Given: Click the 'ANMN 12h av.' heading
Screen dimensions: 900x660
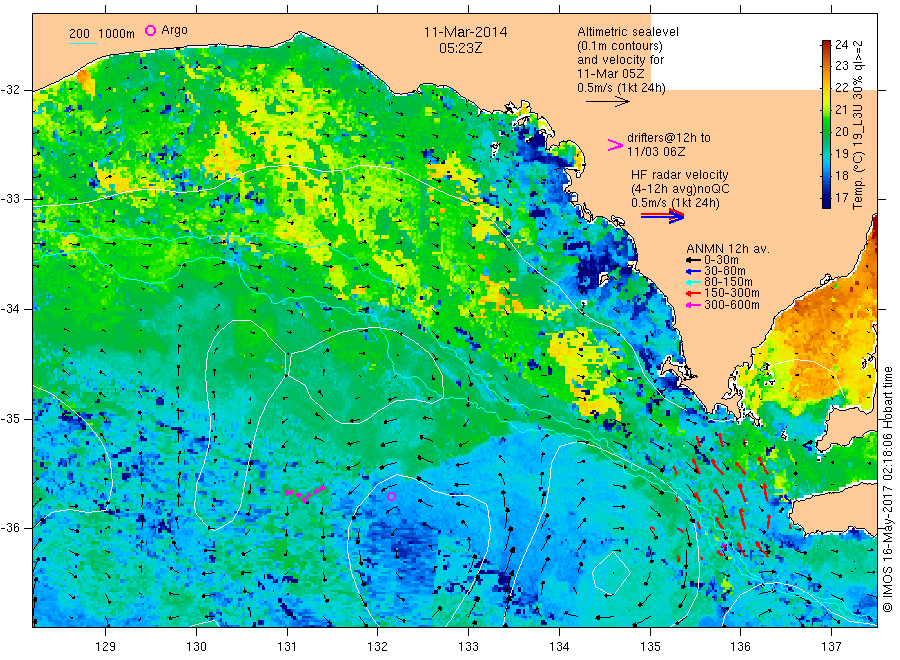Looking at the screenshot, I should (x=728, y=249).
